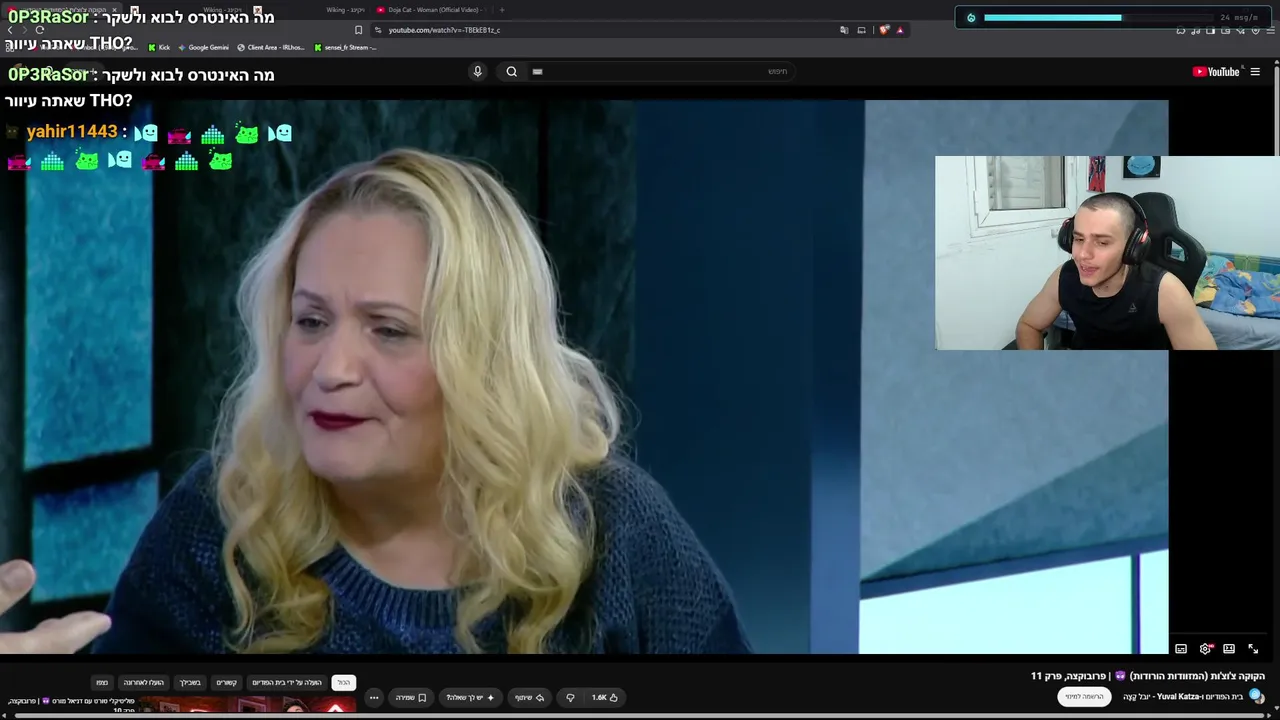
Task: Toggle theater mode on the player
Action: [1229, 649]
